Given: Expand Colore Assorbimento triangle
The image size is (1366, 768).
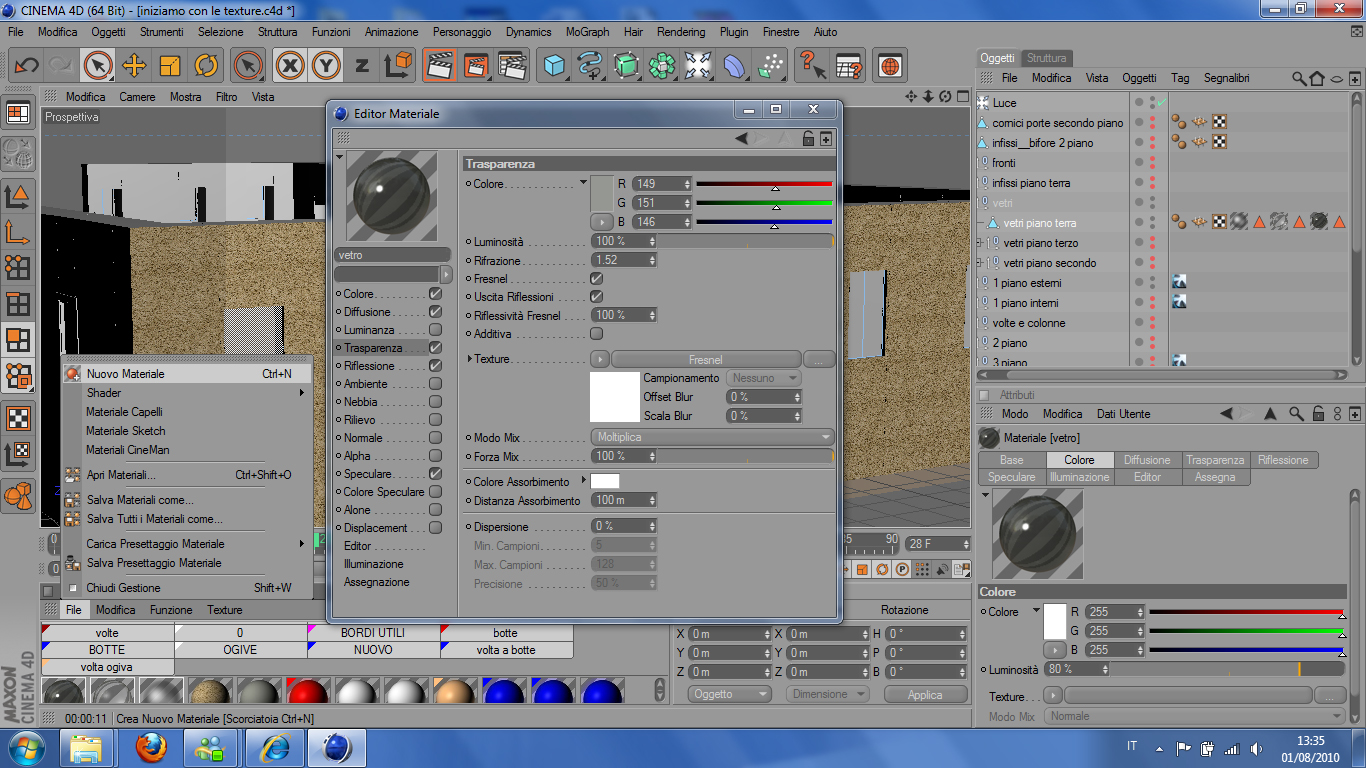Looking at the screenshot, I should point(583,481).
